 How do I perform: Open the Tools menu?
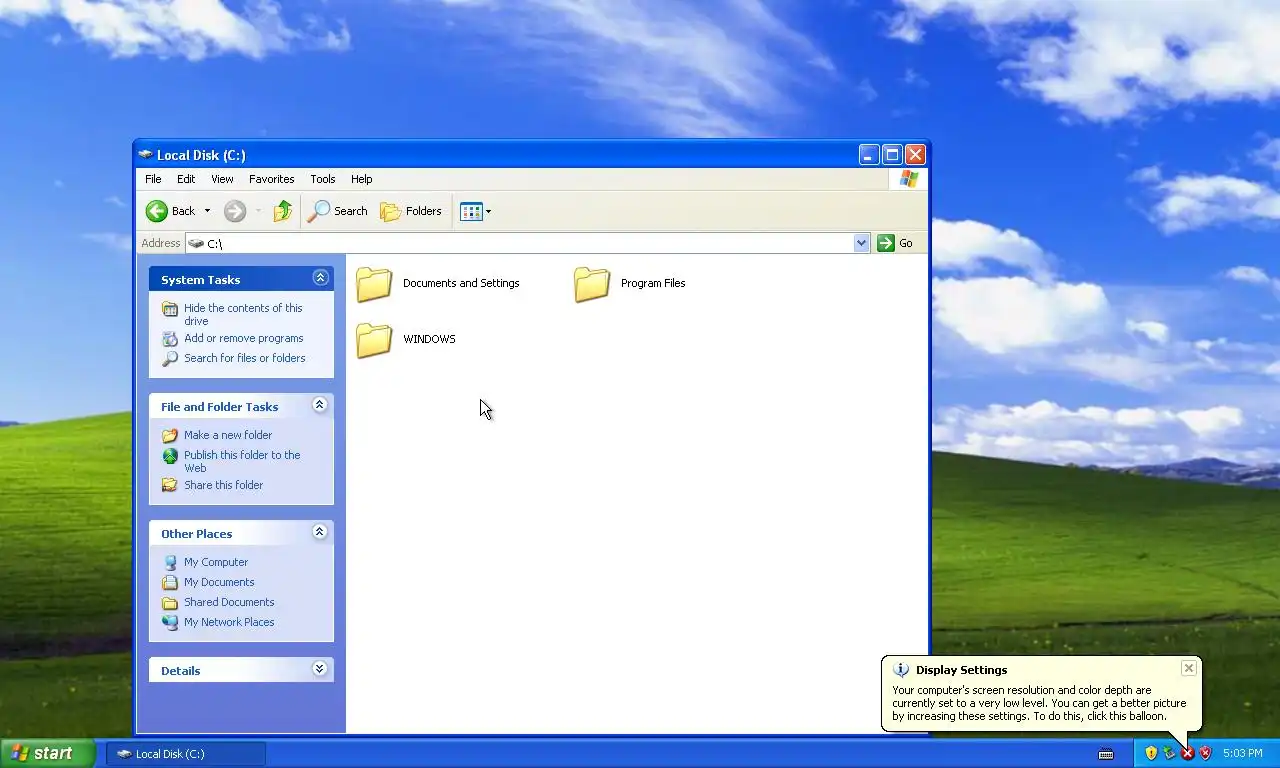point(323,179)
